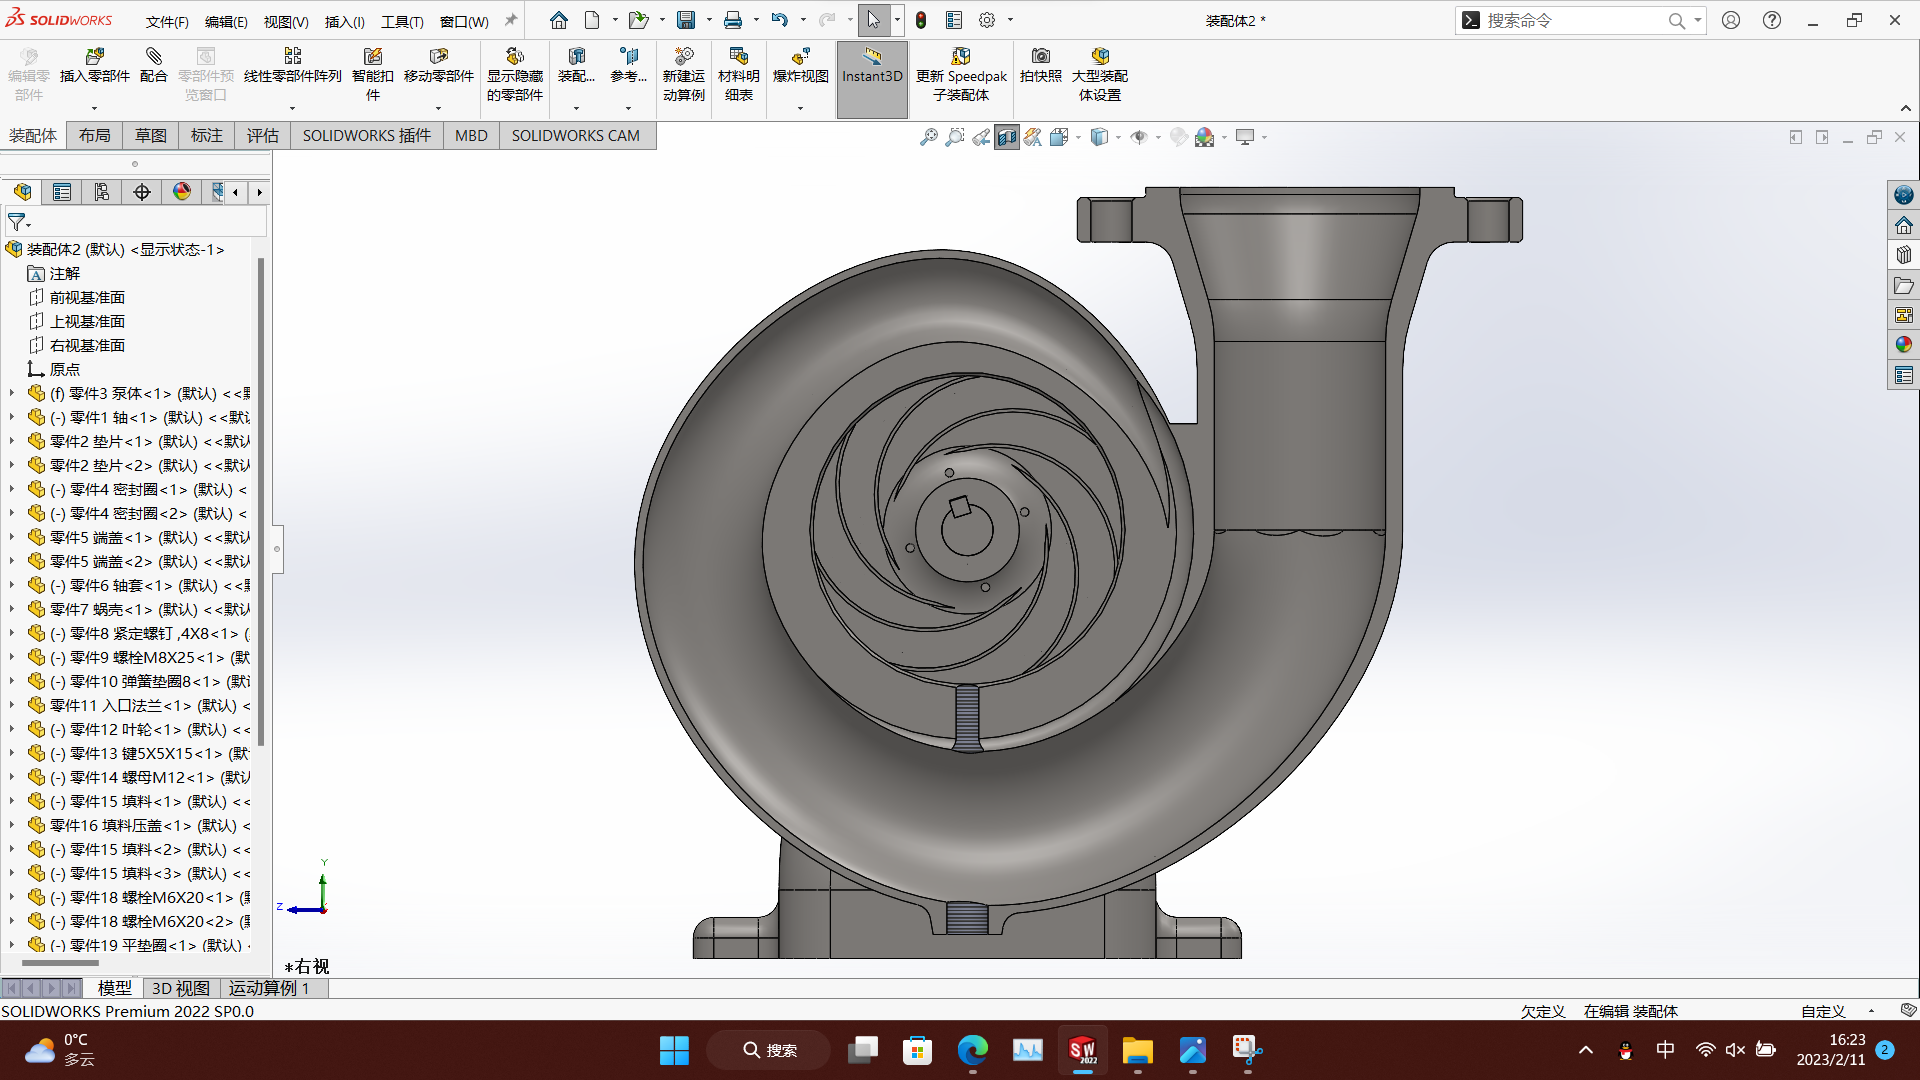Click the Previous View icon
1920x1080 pixels.
981,137
